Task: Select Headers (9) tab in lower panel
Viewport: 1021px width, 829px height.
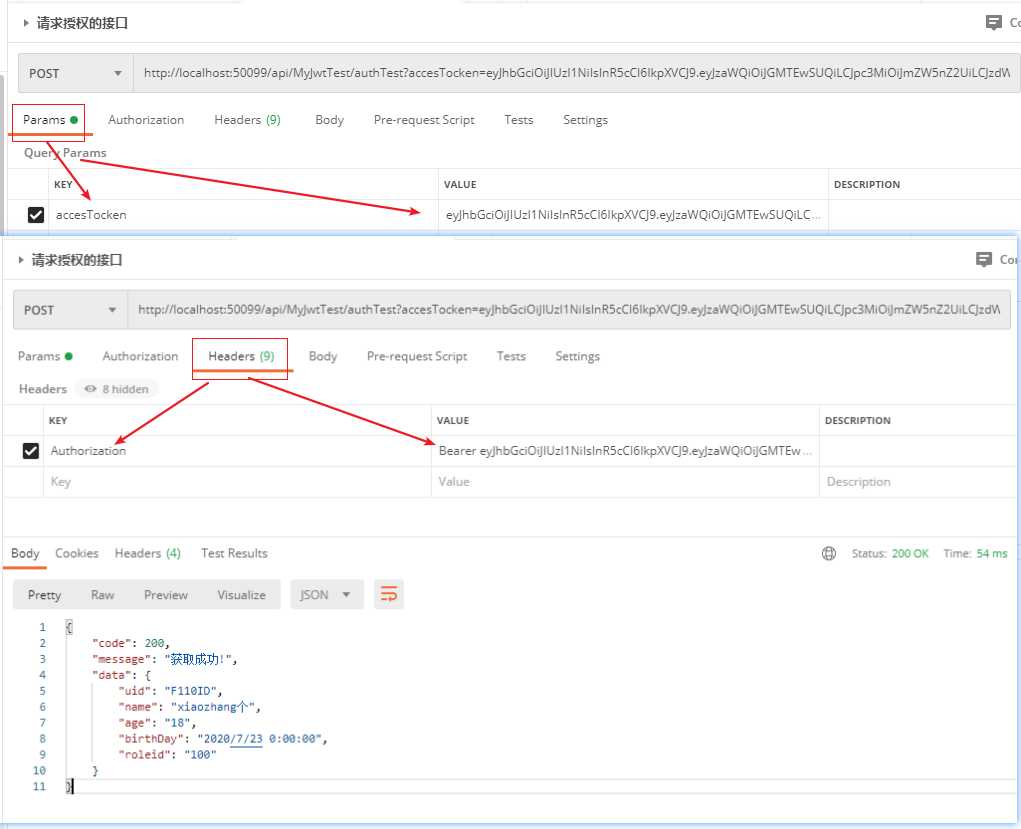Action: pos(241,356)
